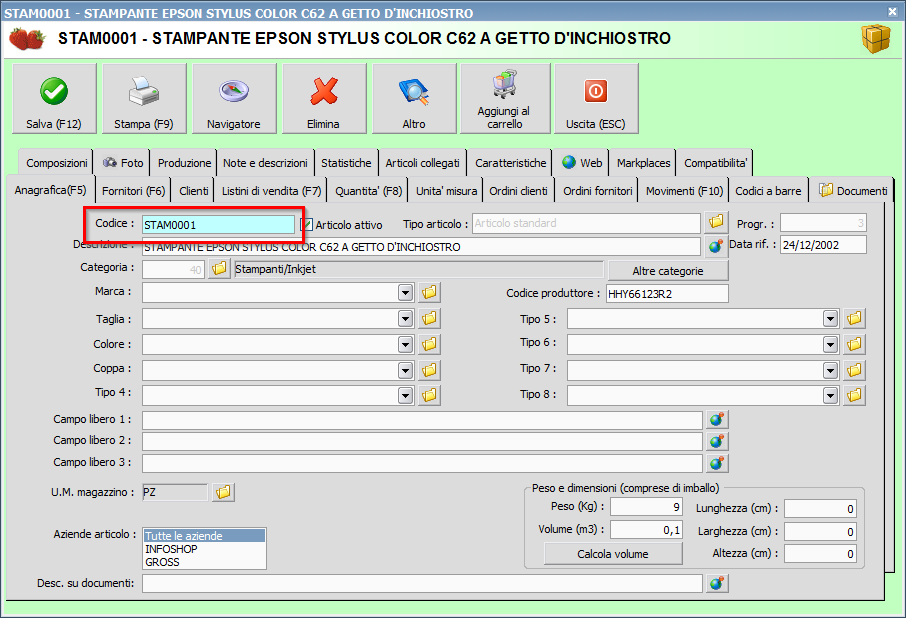Open the Foto tab
The width and height of the screenshot is (906, 618).
pos(123,163)
